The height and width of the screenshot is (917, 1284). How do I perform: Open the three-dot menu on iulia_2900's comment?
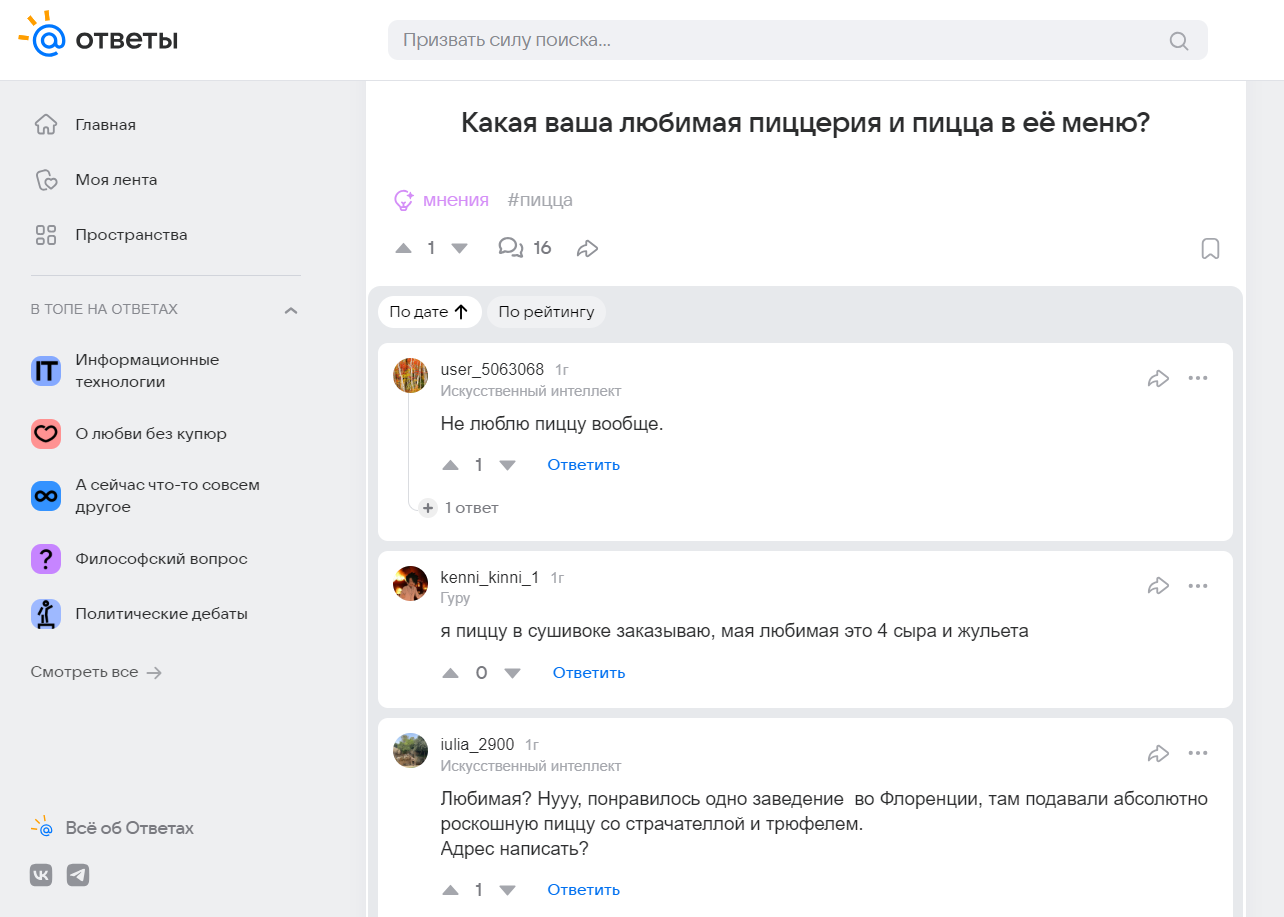click(x=1199, y=752)
